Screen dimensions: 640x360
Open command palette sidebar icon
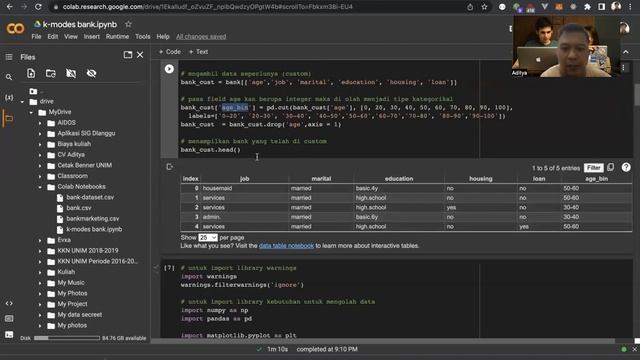(x=9, y=319)
